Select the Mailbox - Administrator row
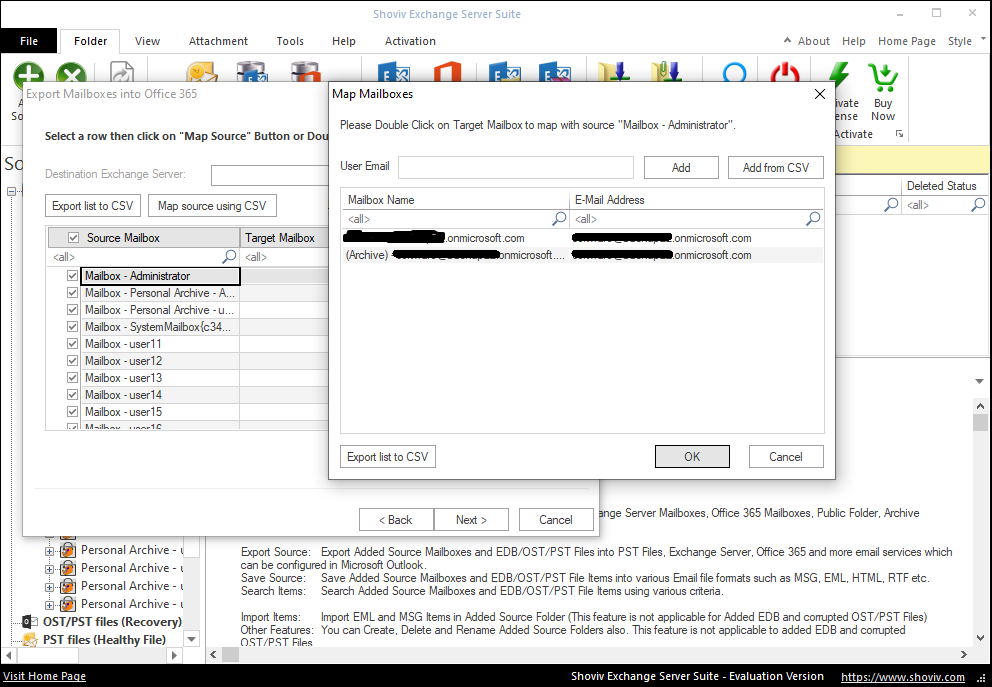The height and width of the screenshot is (687, 992). 160,276
